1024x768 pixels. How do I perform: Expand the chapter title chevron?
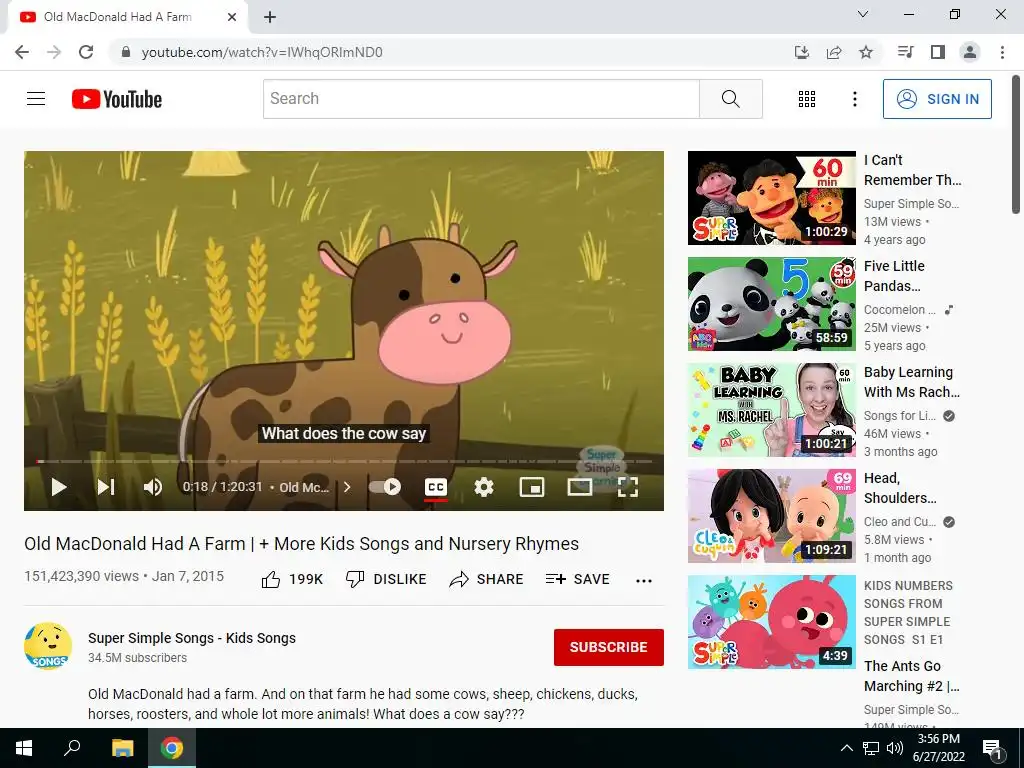click(347, 487)
